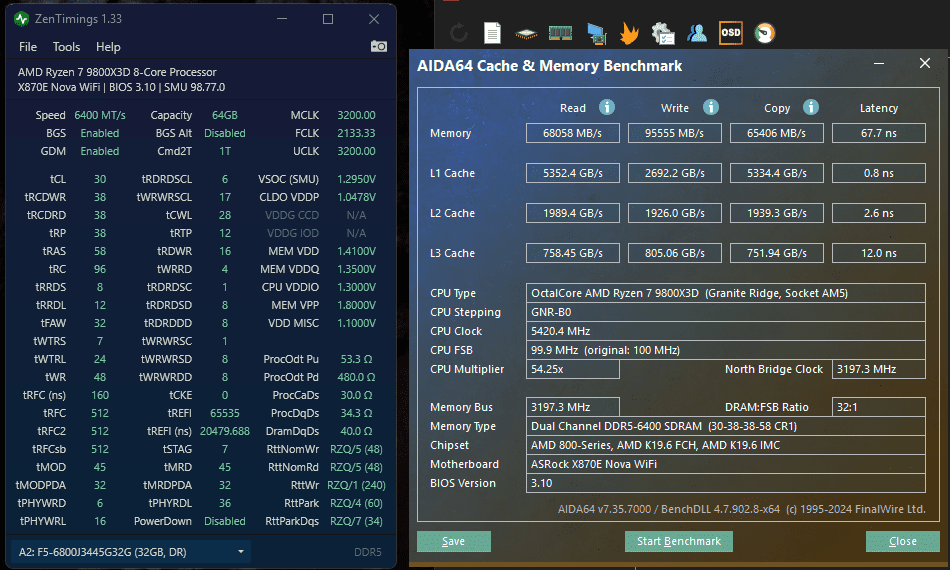
Task: Click the info icon next to Copy
Action: pos(811,107)
